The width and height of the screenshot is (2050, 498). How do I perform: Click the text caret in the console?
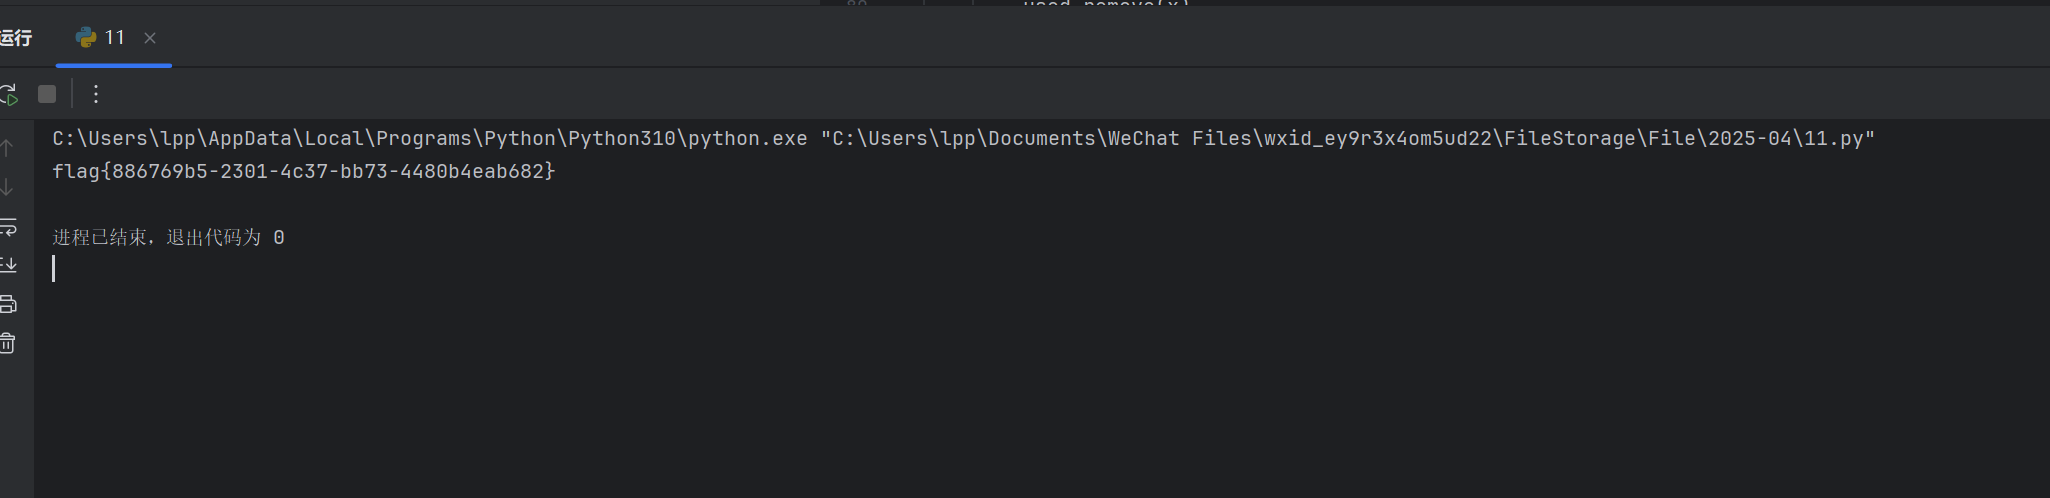(x=54, y=268)
